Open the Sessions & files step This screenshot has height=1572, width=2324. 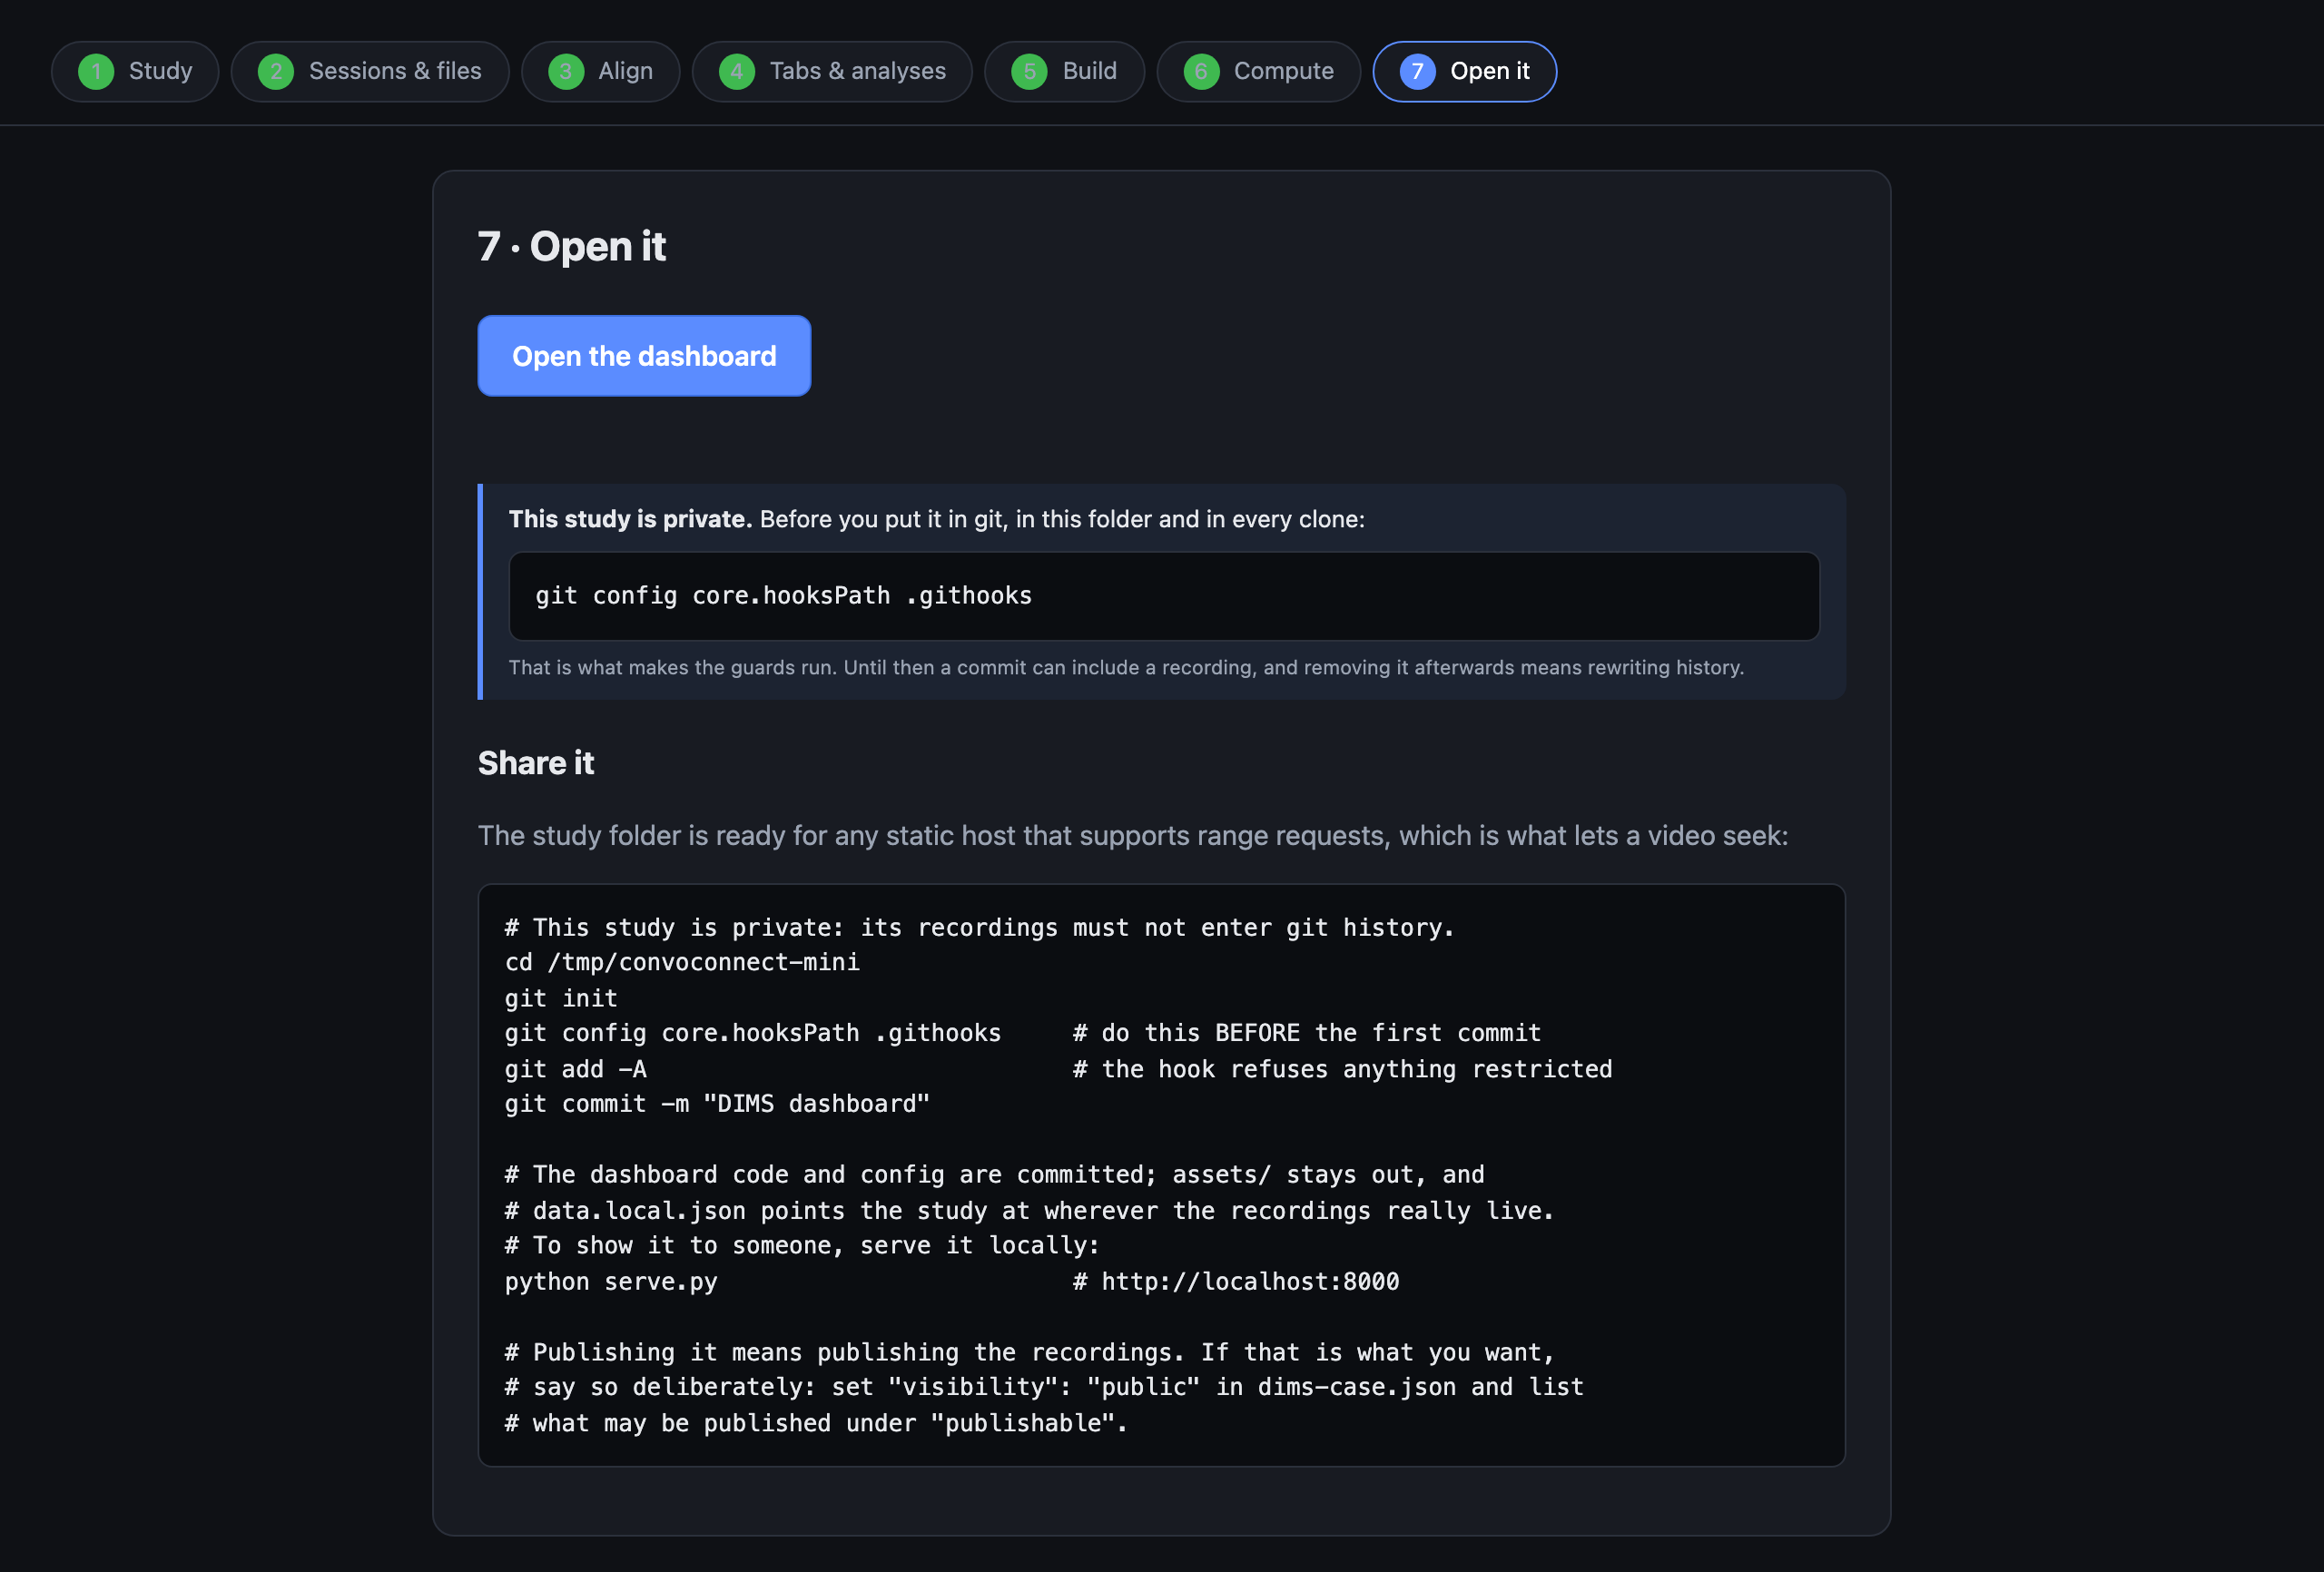(x=370, y=71)
